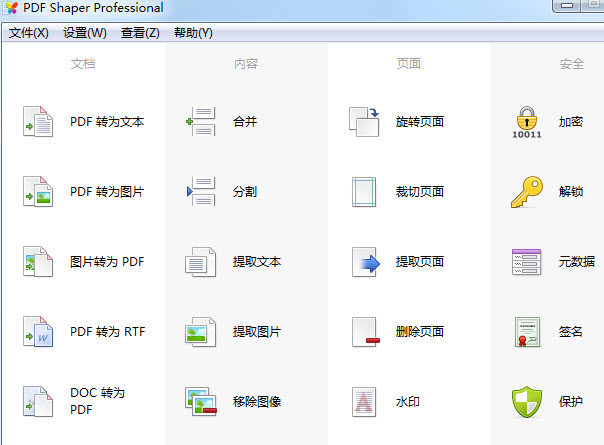Click the 删除页面 icon
This screenshot has width=604, height=445.
click(x=366, y=332)
